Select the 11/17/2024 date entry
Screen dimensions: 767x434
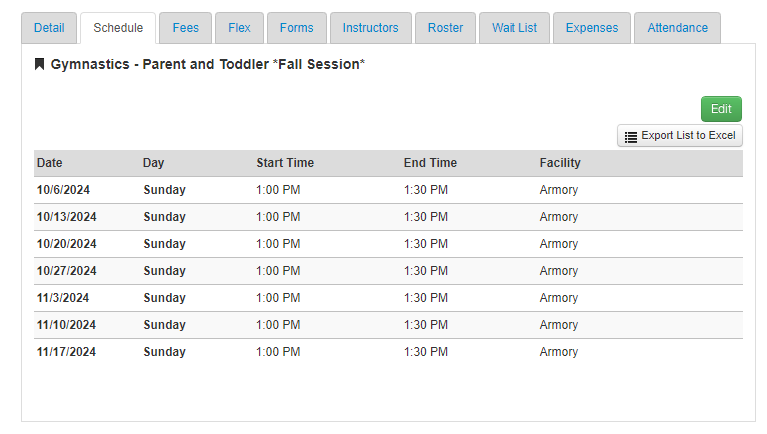pyautogui.click(x=67, y=352)
